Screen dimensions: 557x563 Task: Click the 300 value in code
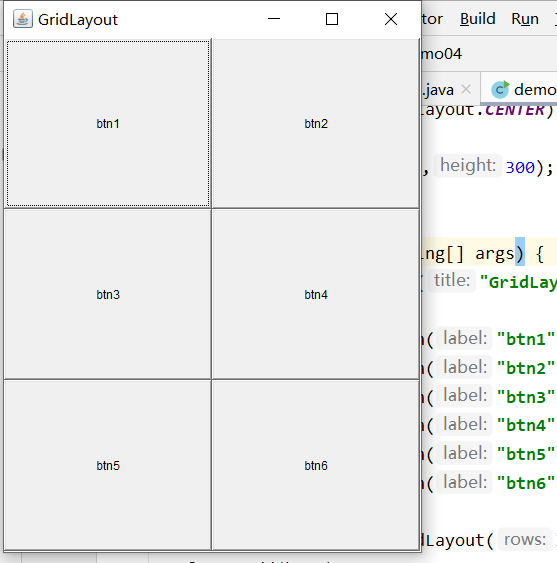coord(520,167)
